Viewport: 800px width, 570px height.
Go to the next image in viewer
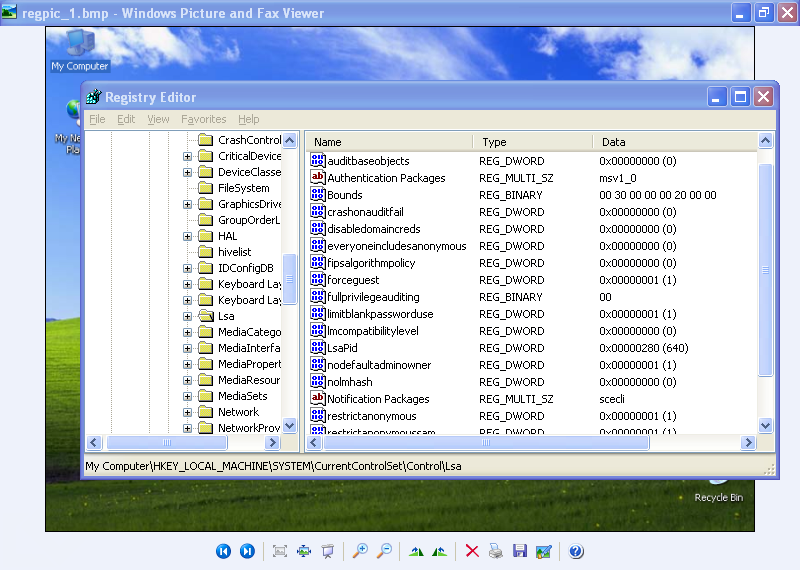(x=247, y=551)
